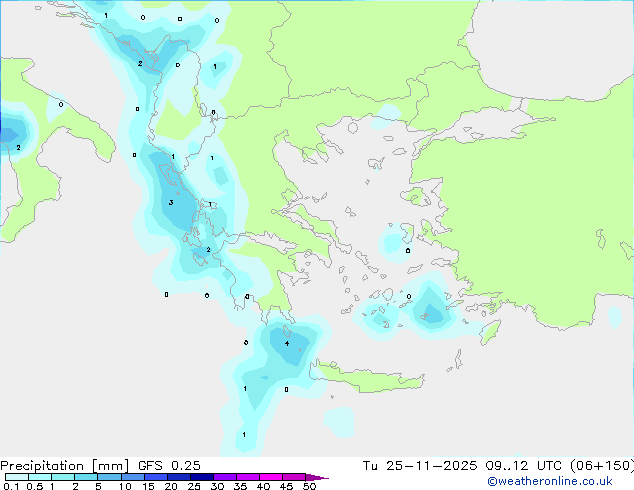
Task: Click the '0.1' legend scale label
Action: tap(11, 486)
